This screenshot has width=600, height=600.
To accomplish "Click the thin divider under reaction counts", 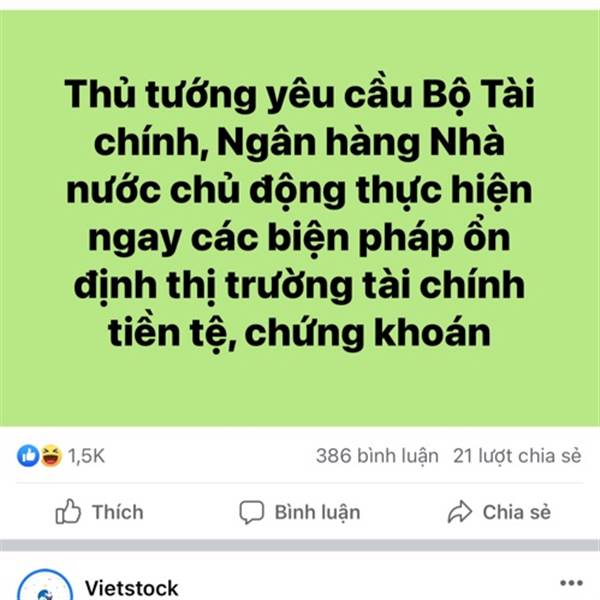I will pyautogui.click(x=300, y=483).
